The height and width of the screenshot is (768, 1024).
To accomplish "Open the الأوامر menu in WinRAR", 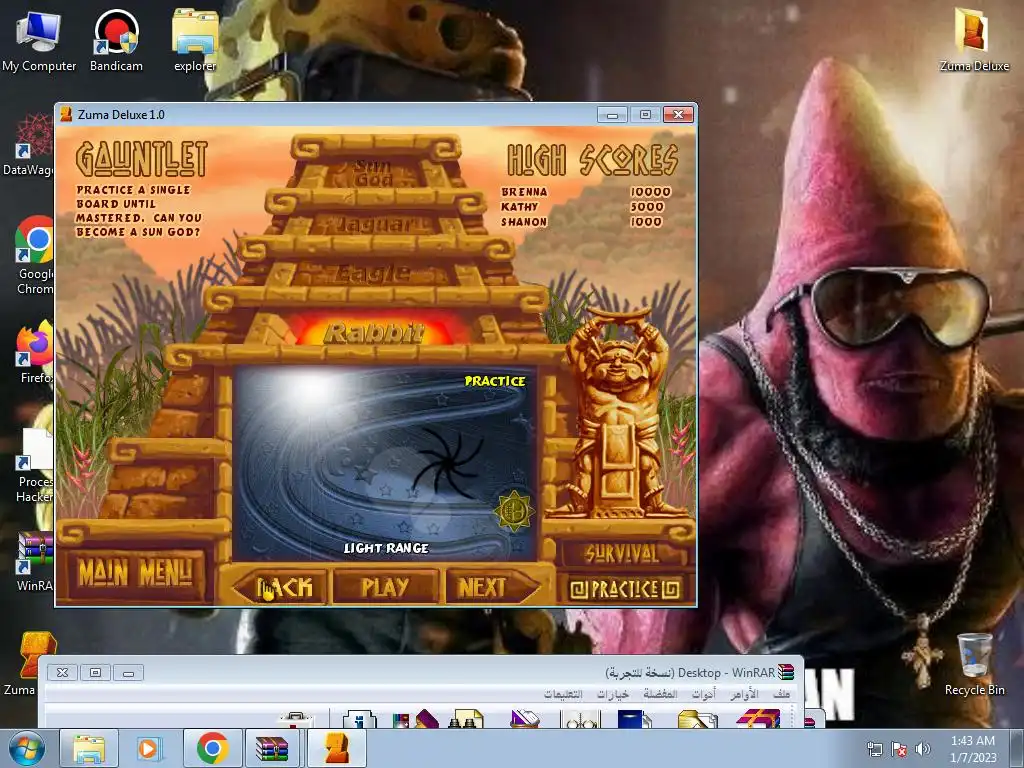I will [x=744, y=693].
